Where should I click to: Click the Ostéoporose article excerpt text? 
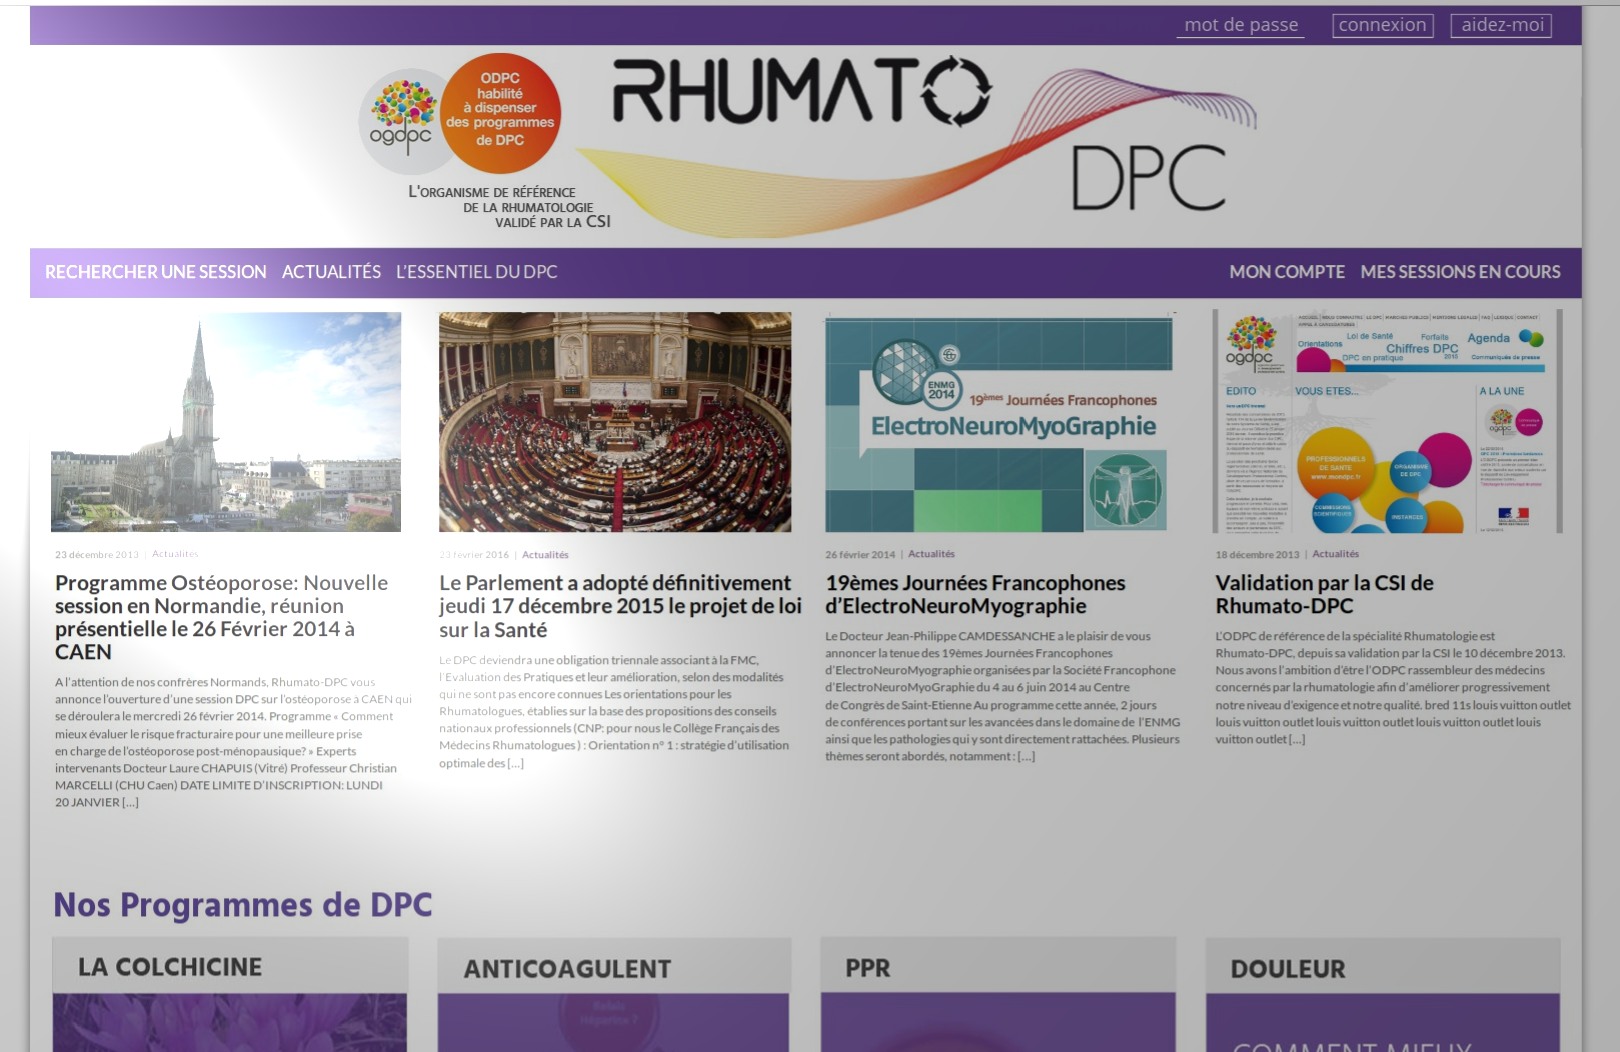(233, 742)
